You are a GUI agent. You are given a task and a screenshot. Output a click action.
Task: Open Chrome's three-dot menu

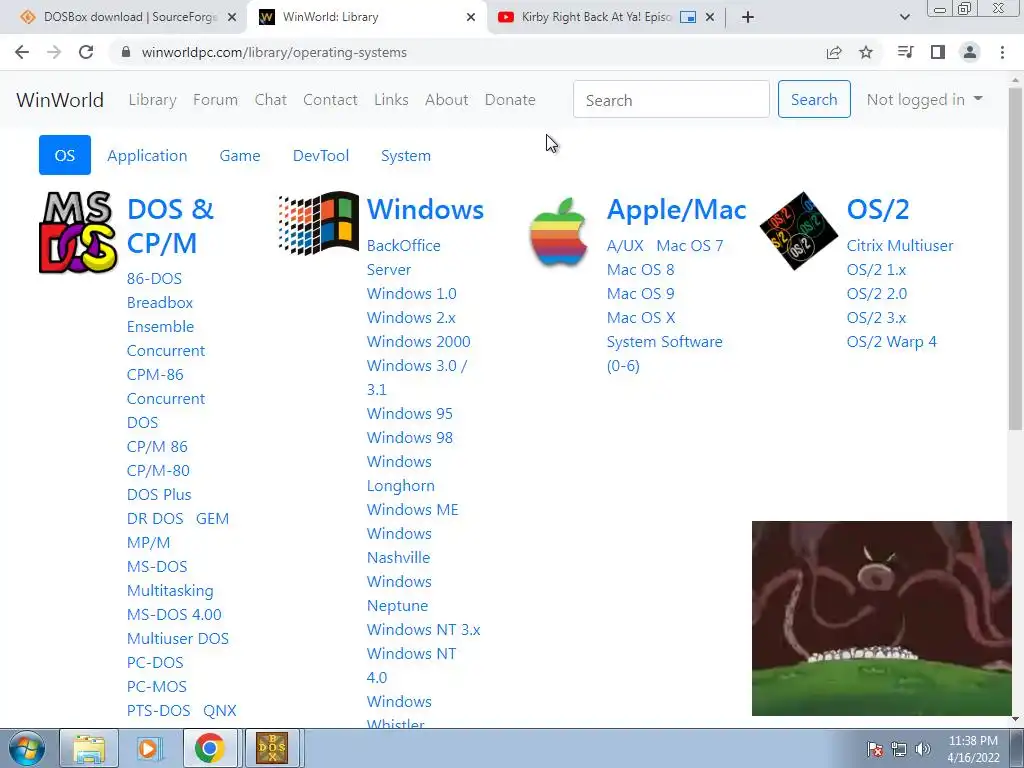(x=1002, y=52)
